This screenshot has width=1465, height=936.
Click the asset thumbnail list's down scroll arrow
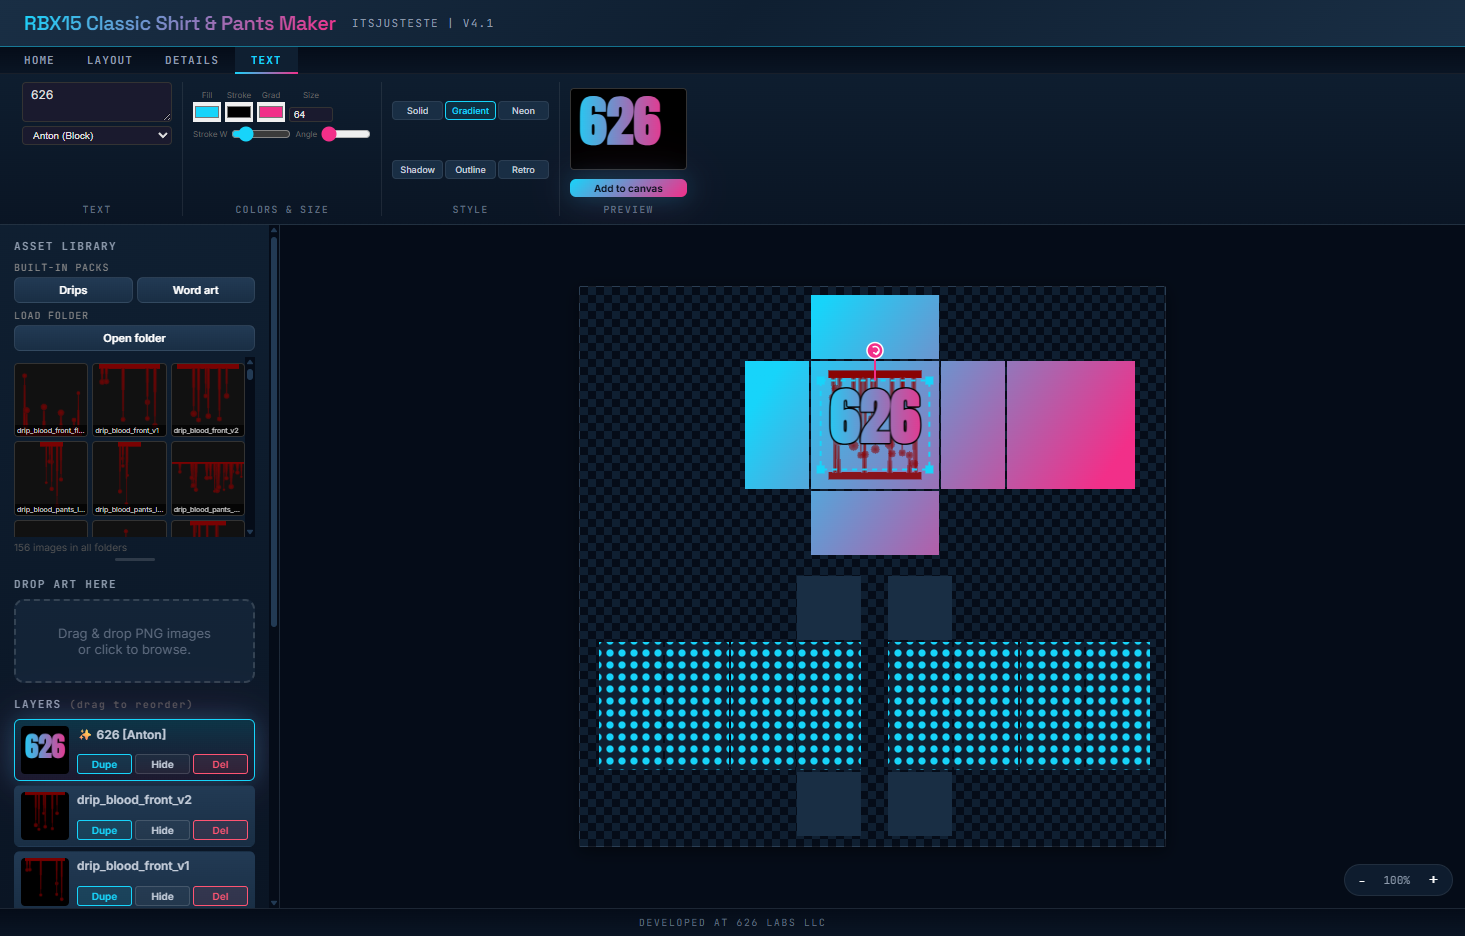pyautogui.click(x=250, y=532)
